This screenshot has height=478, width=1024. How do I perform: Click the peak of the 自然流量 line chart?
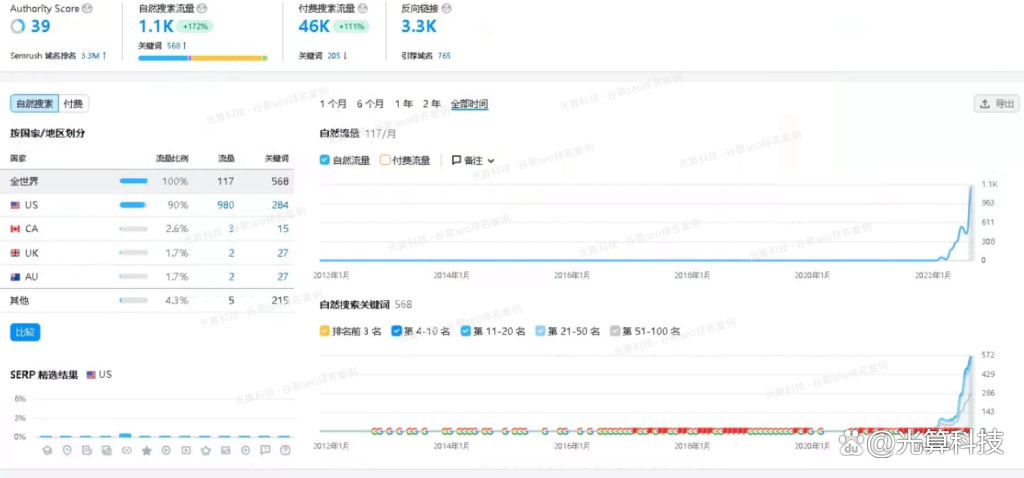(970, 187)
